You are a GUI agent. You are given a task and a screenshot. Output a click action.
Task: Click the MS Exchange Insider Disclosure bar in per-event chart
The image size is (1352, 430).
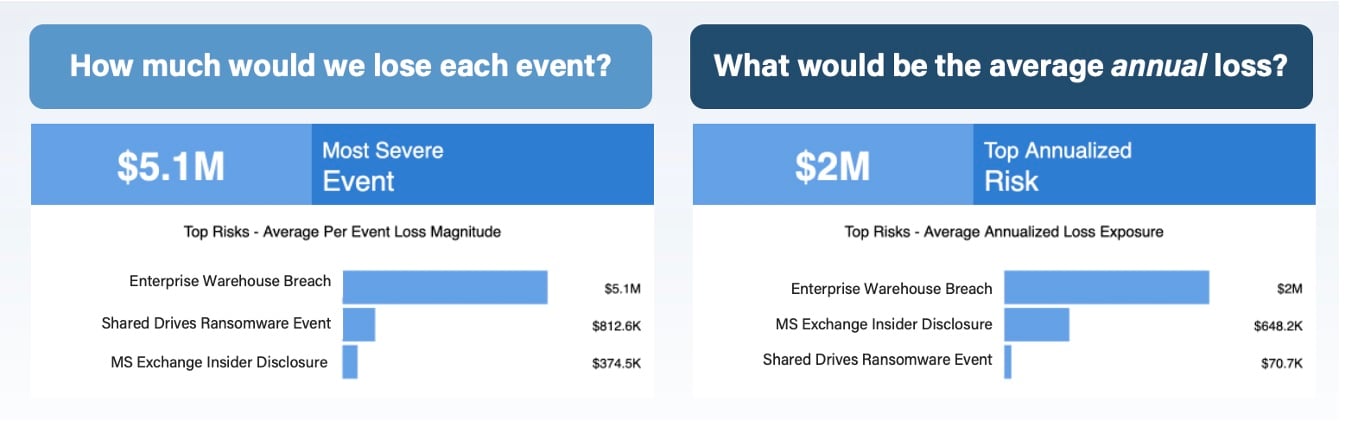(x=350, y=362)
